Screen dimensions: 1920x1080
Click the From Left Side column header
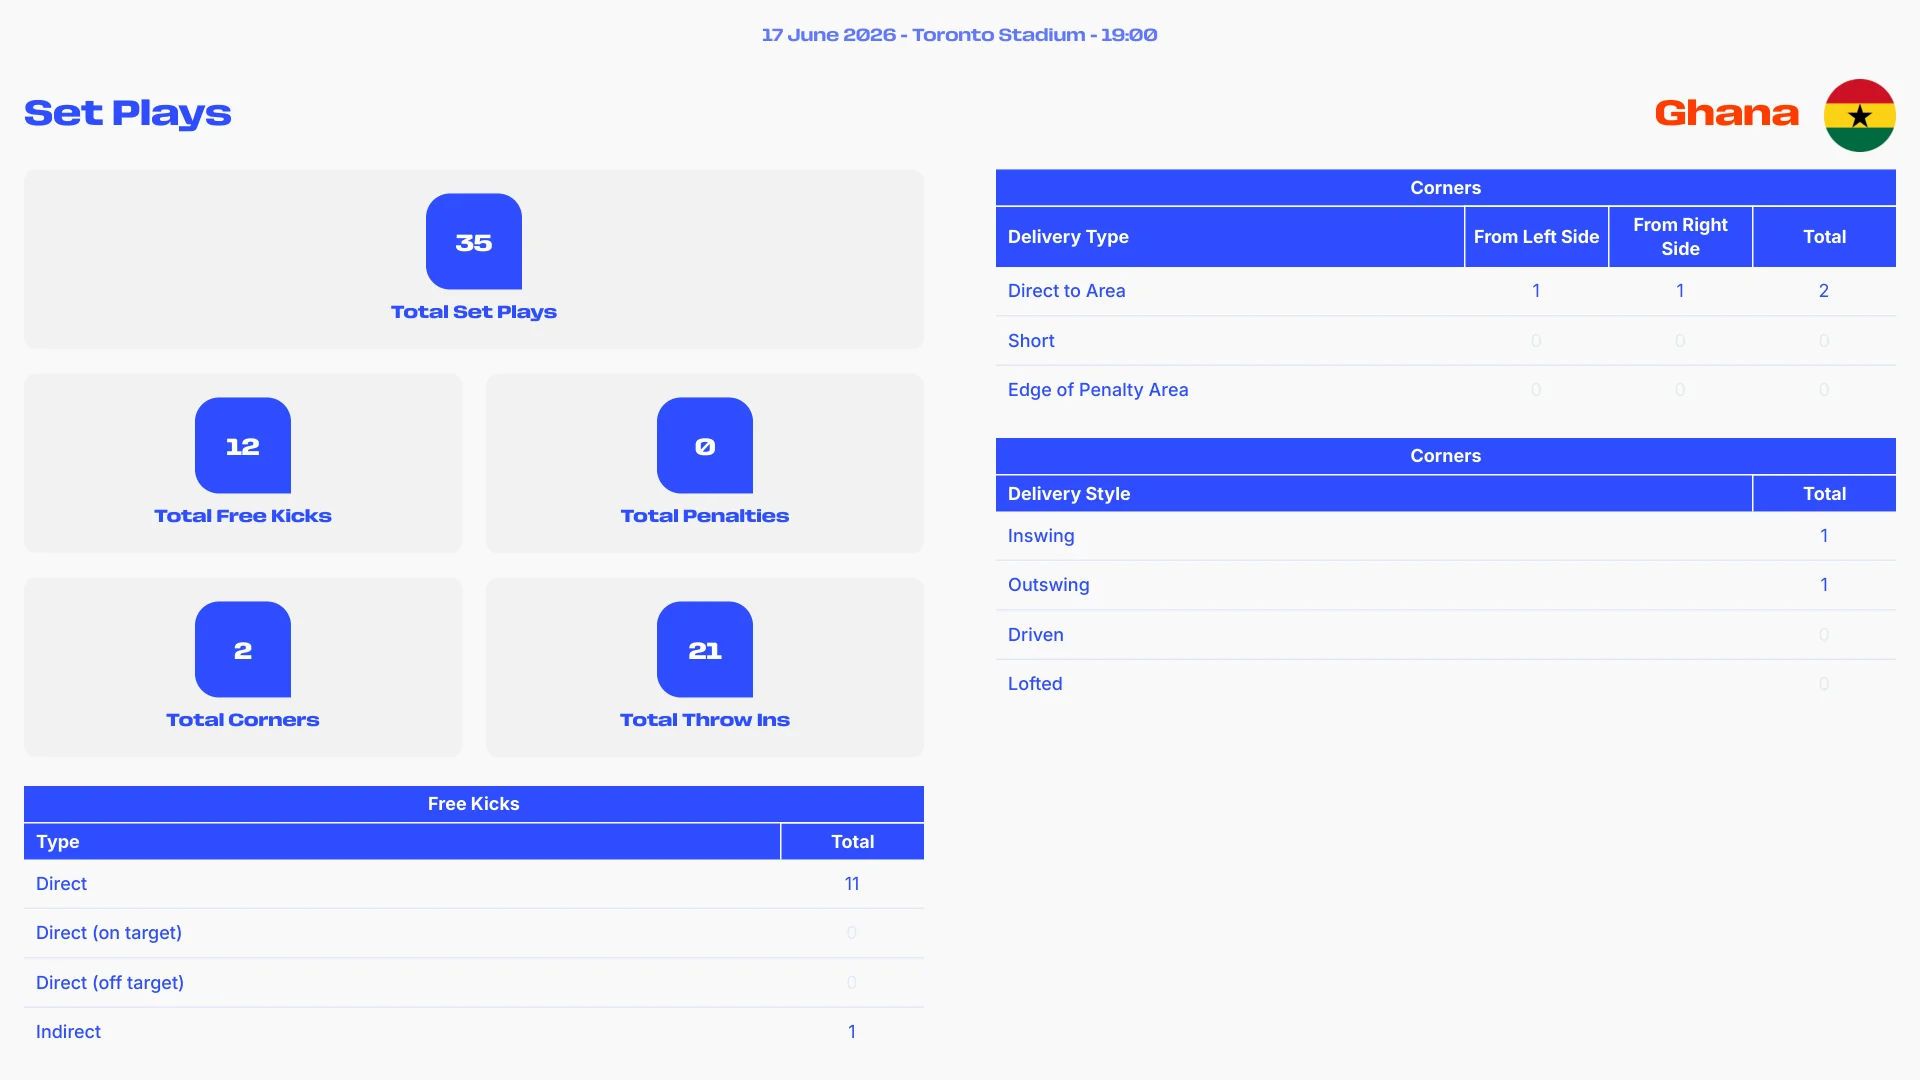point(1536,237)
